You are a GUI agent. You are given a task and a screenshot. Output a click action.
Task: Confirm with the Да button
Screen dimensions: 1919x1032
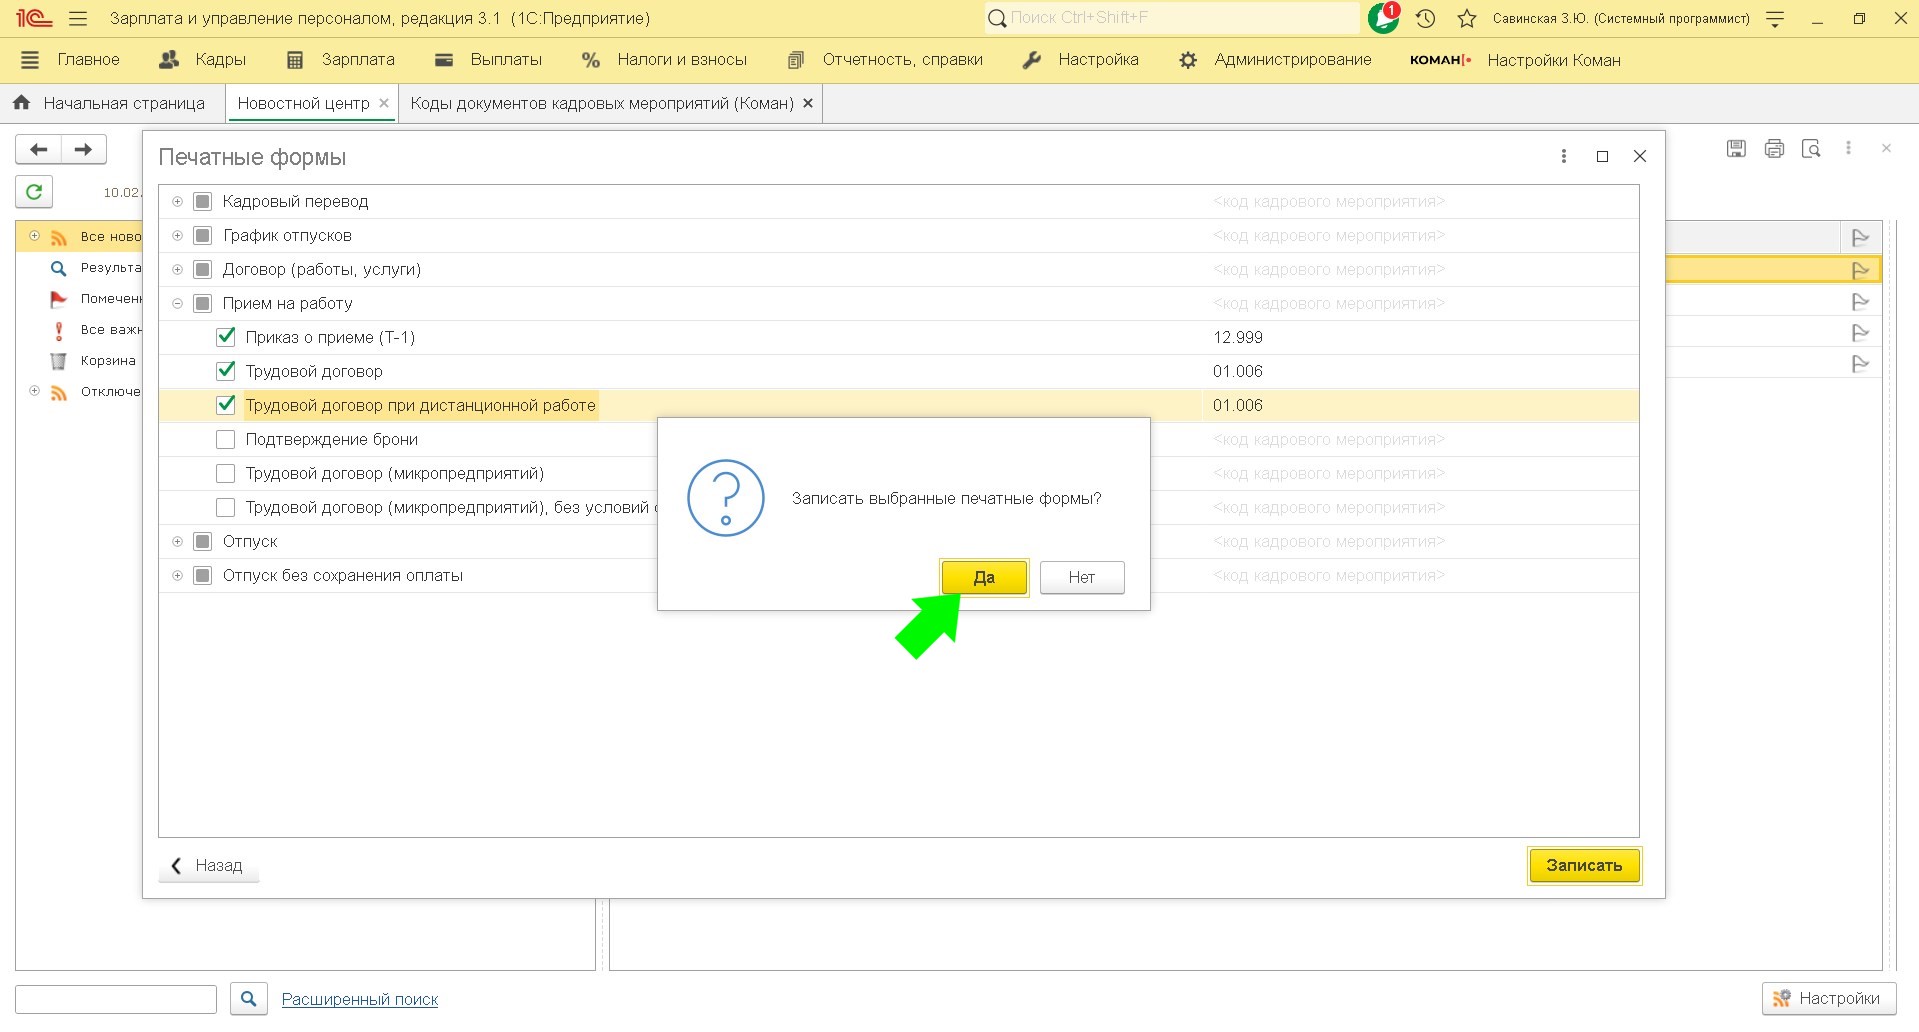pos(984,577)
